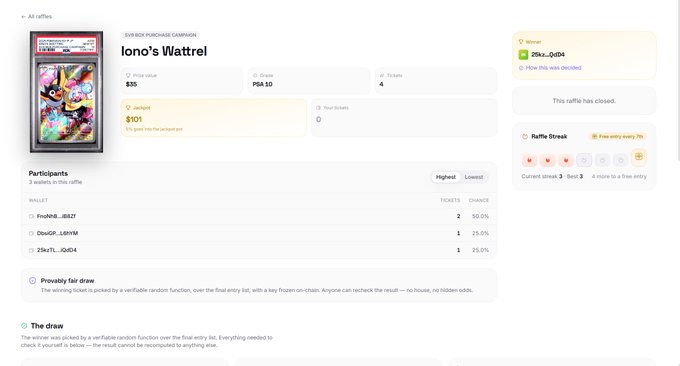This screenshot has width=680, height=366.
Task: Click the PSA 10 grade value
Action: coord(262,85)
